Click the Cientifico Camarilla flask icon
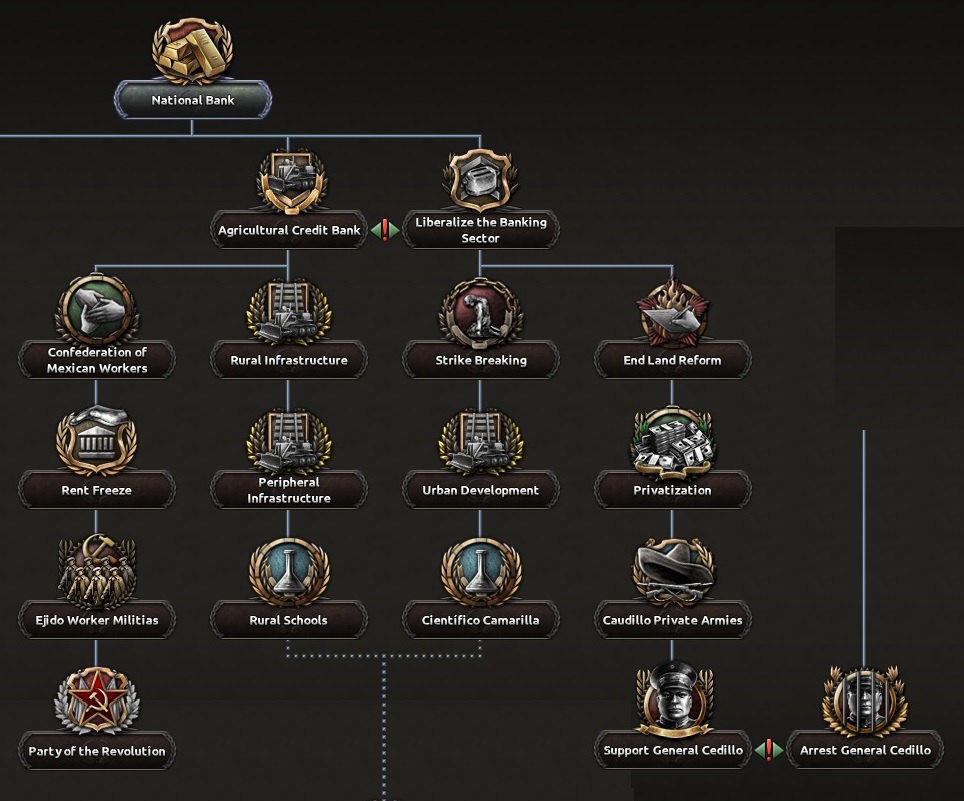This screenshot has height=801, width=964. [480, 572]
